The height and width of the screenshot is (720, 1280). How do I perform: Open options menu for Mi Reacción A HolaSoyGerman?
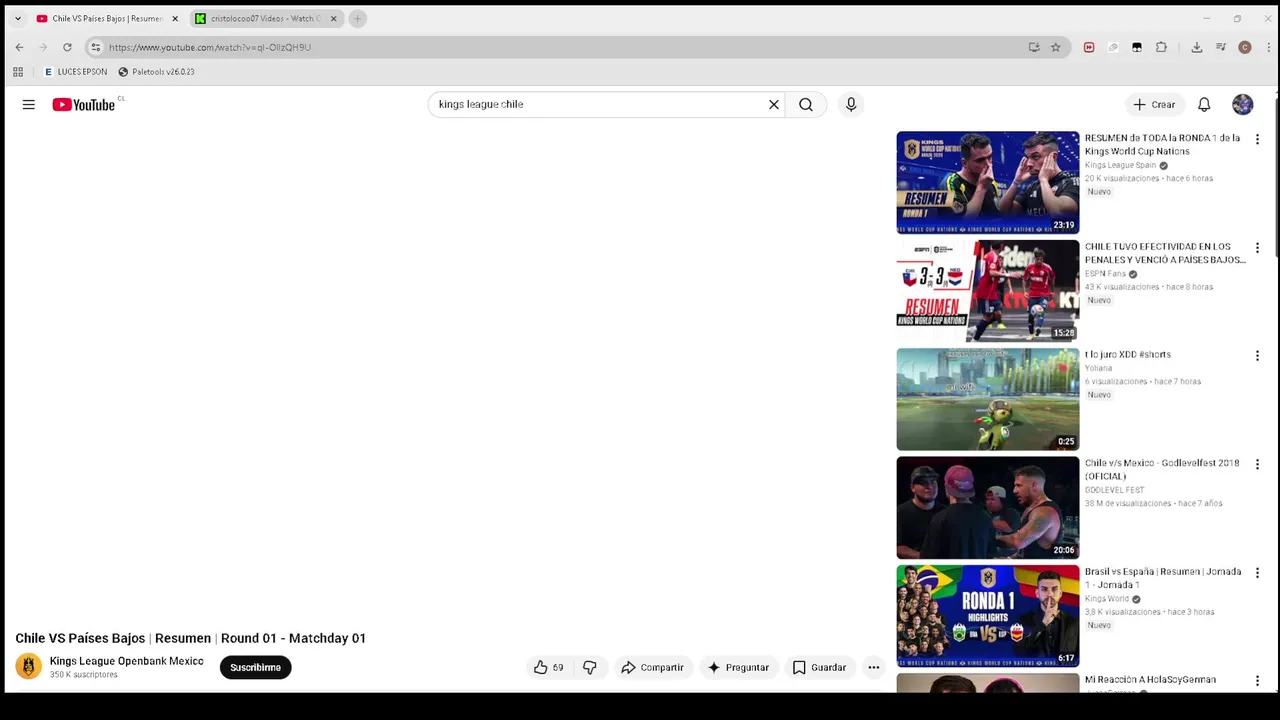1257,681
